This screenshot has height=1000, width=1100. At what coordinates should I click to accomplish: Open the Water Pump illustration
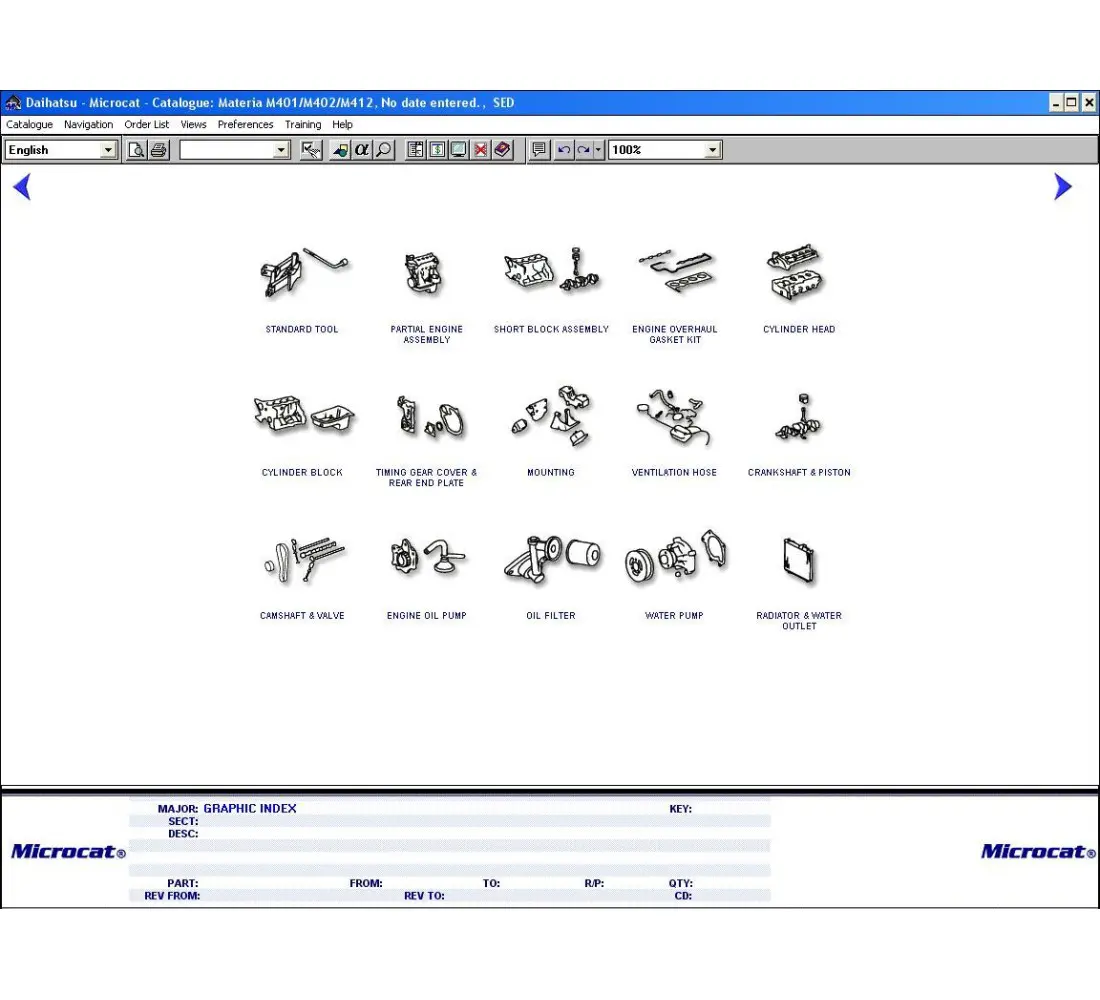tap(676, 557)
